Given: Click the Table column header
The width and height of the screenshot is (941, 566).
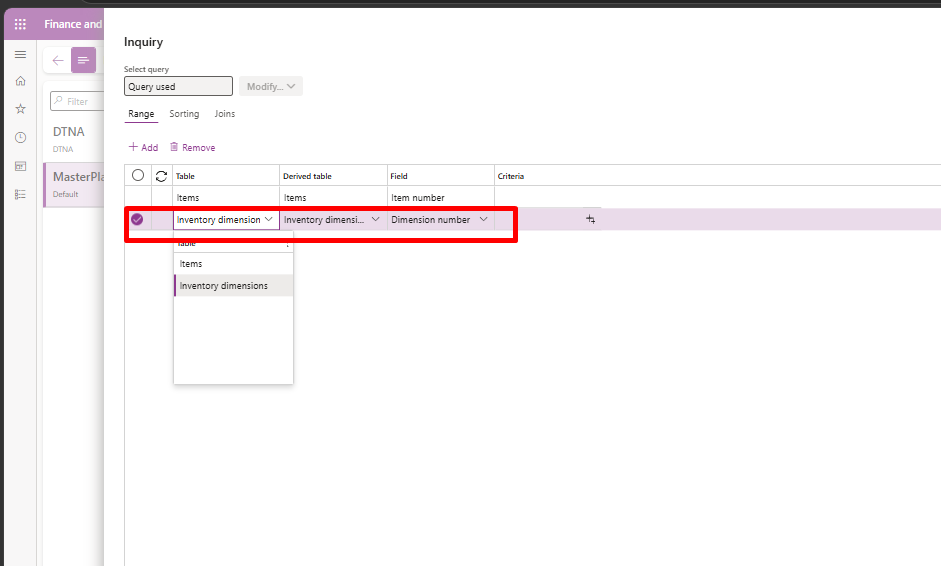Looking at the screenshot, I should 226,176.
